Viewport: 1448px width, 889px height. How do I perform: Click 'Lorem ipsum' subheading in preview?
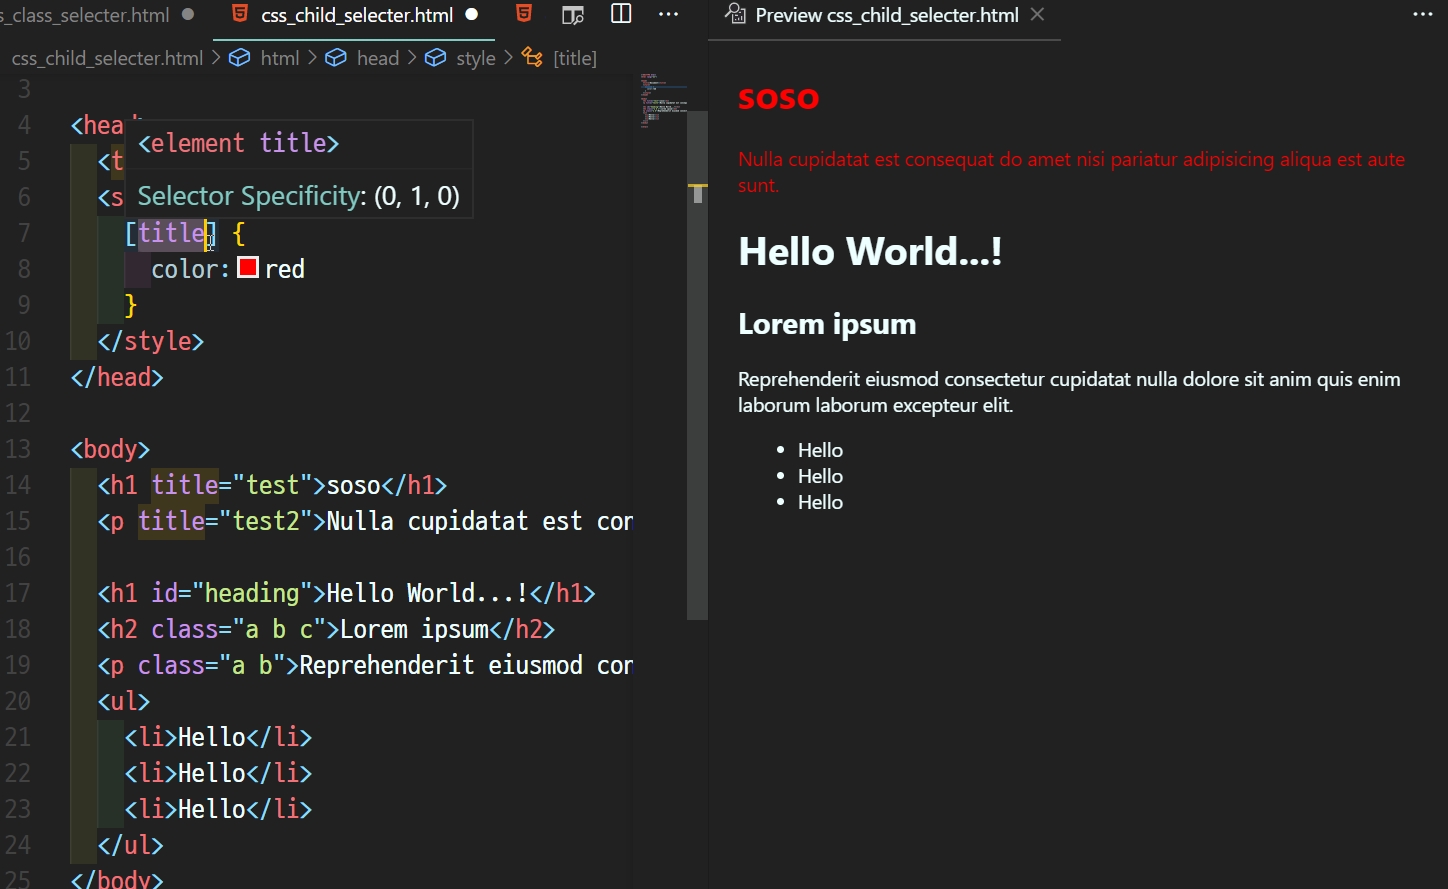click(827, 324)
